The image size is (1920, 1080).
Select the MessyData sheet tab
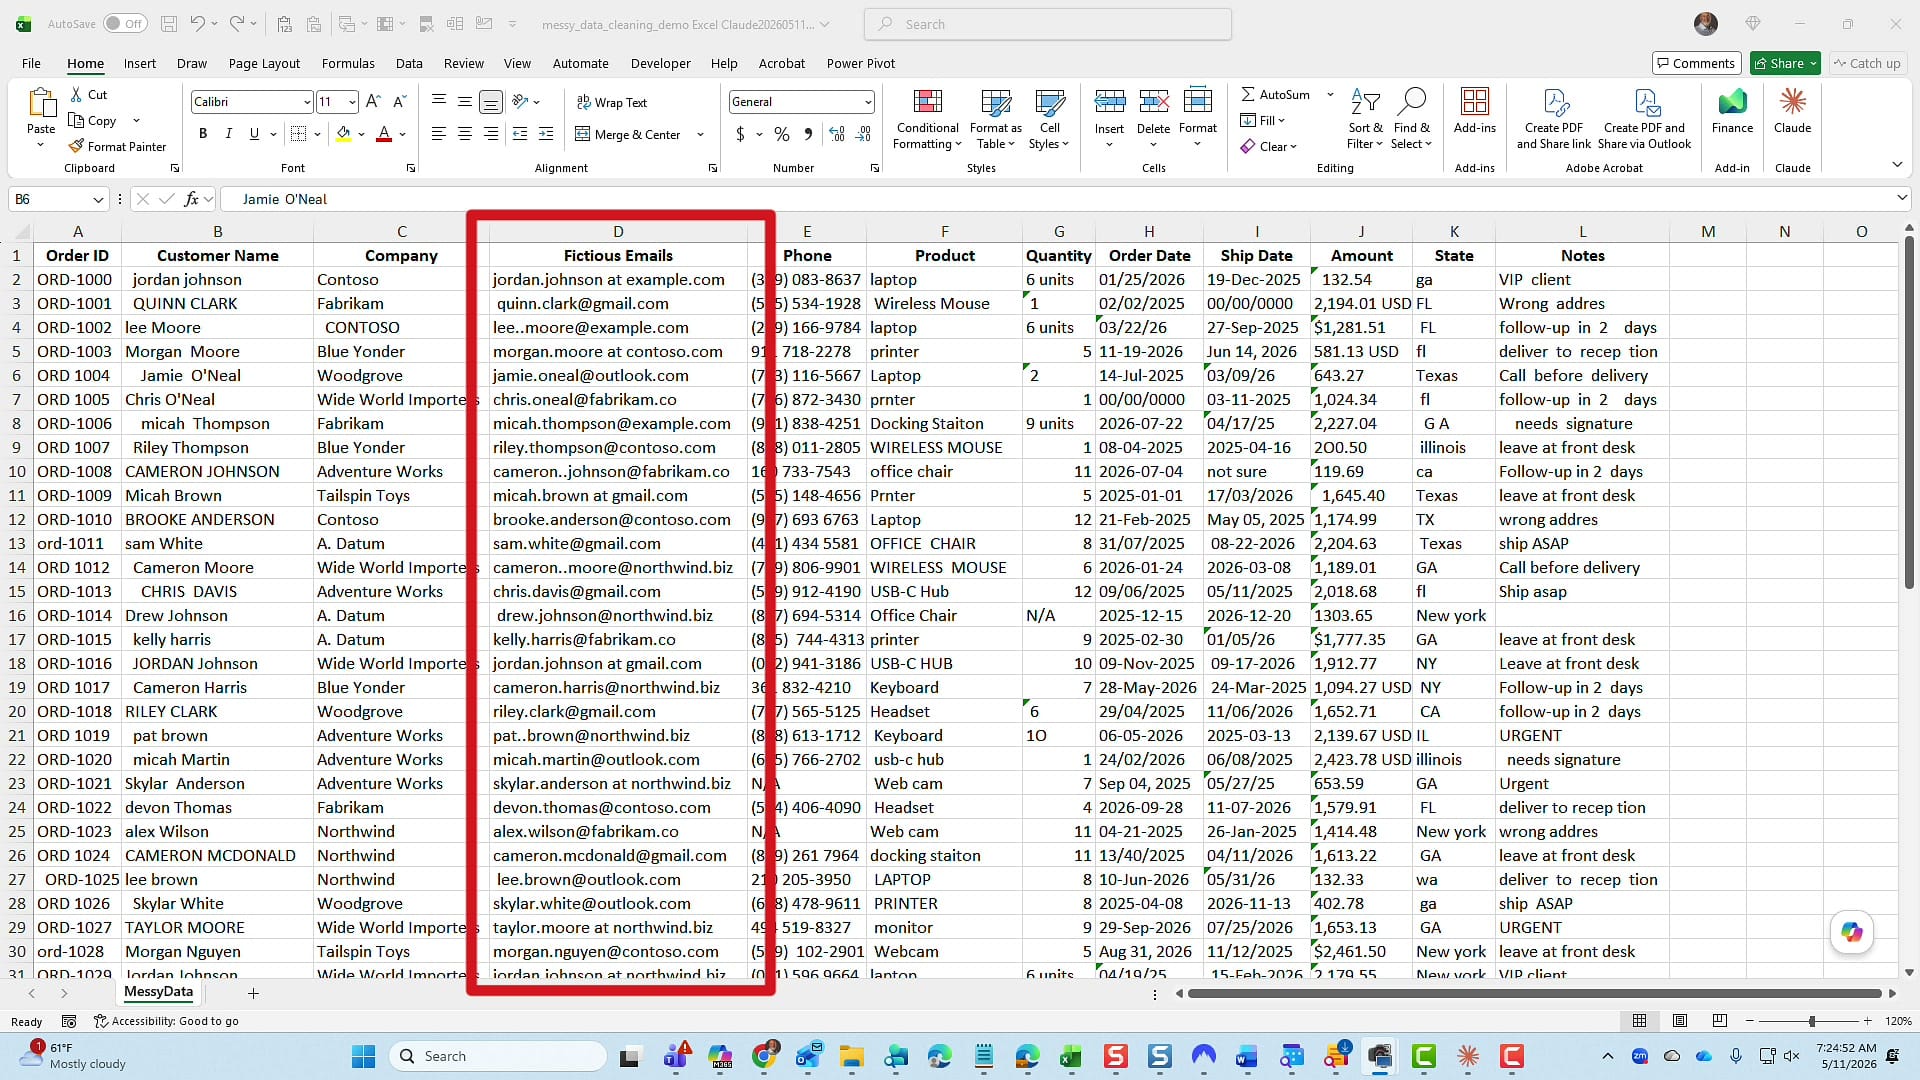click(158, 992)
